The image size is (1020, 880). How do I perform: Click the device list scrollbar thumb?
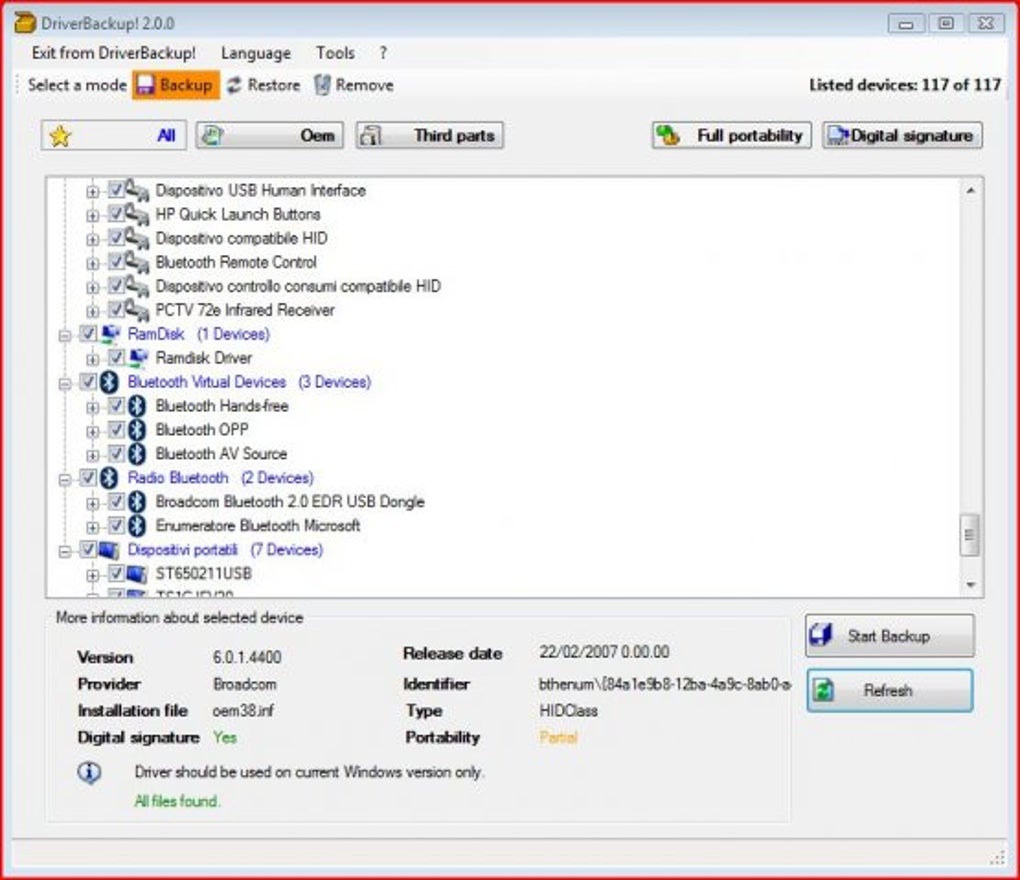pos(970,535)
